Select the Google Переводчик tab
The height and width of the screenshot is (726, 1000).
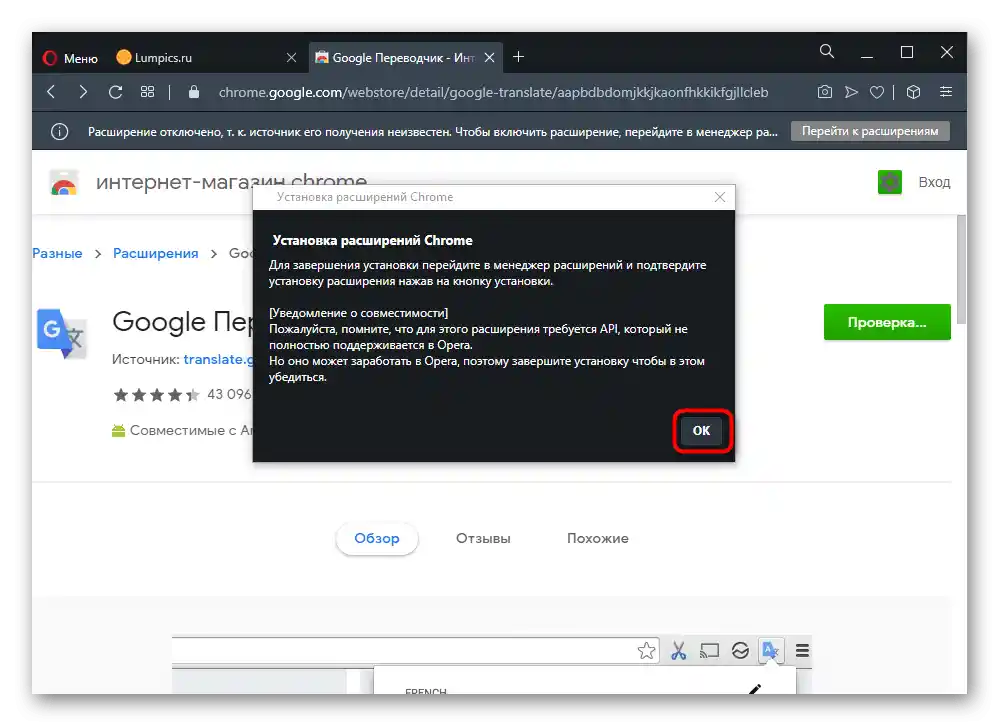point(405,58)
